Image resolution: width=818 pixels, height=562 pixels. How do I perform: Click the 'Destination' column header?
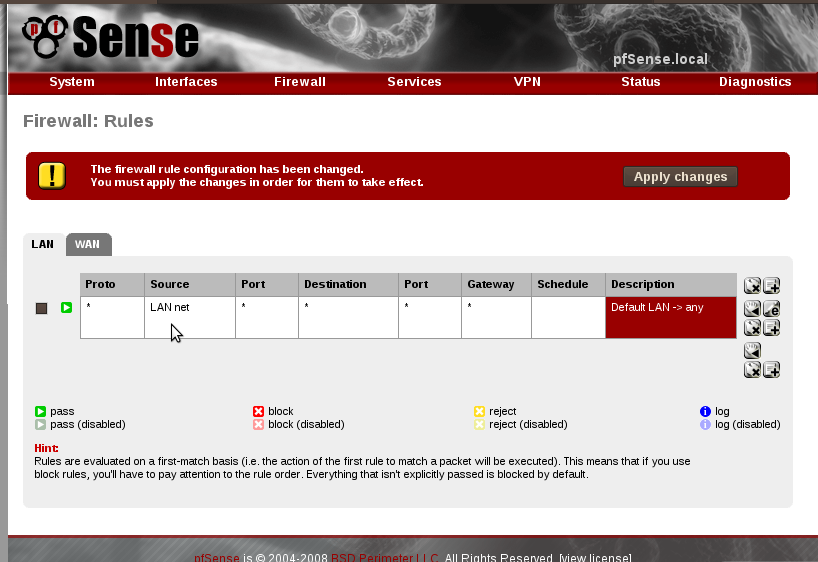(348, 284)
